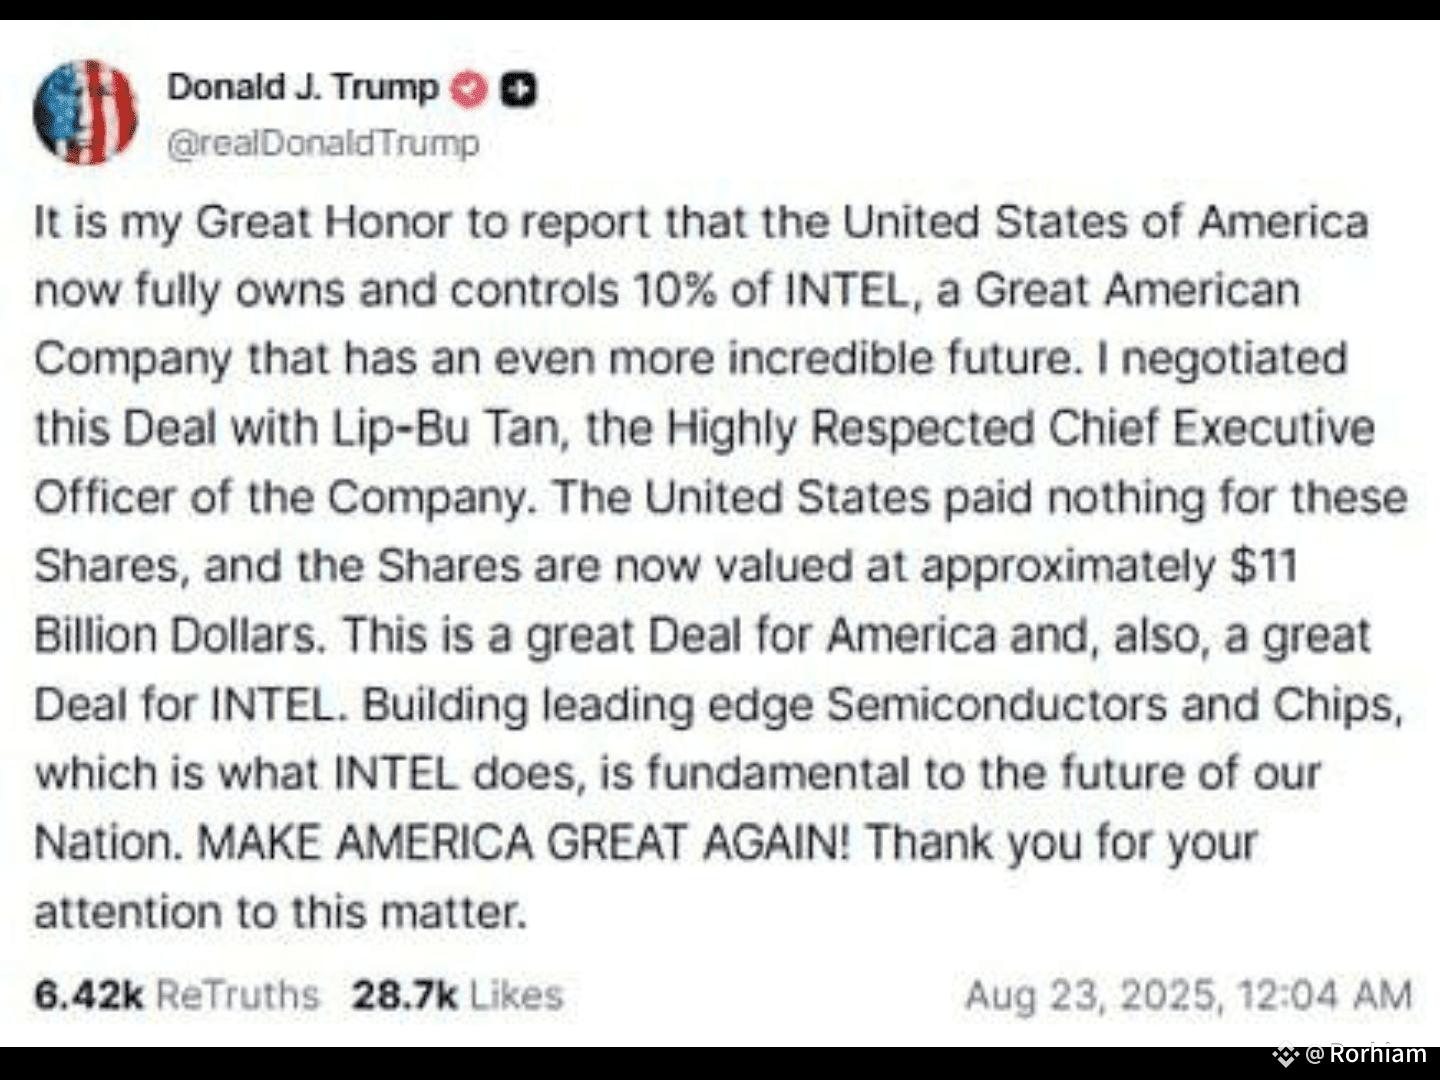1440x1080 pixels.
Task: View the 28.7k Likes count
Action: pyautogui.click(x=404, y=994)
